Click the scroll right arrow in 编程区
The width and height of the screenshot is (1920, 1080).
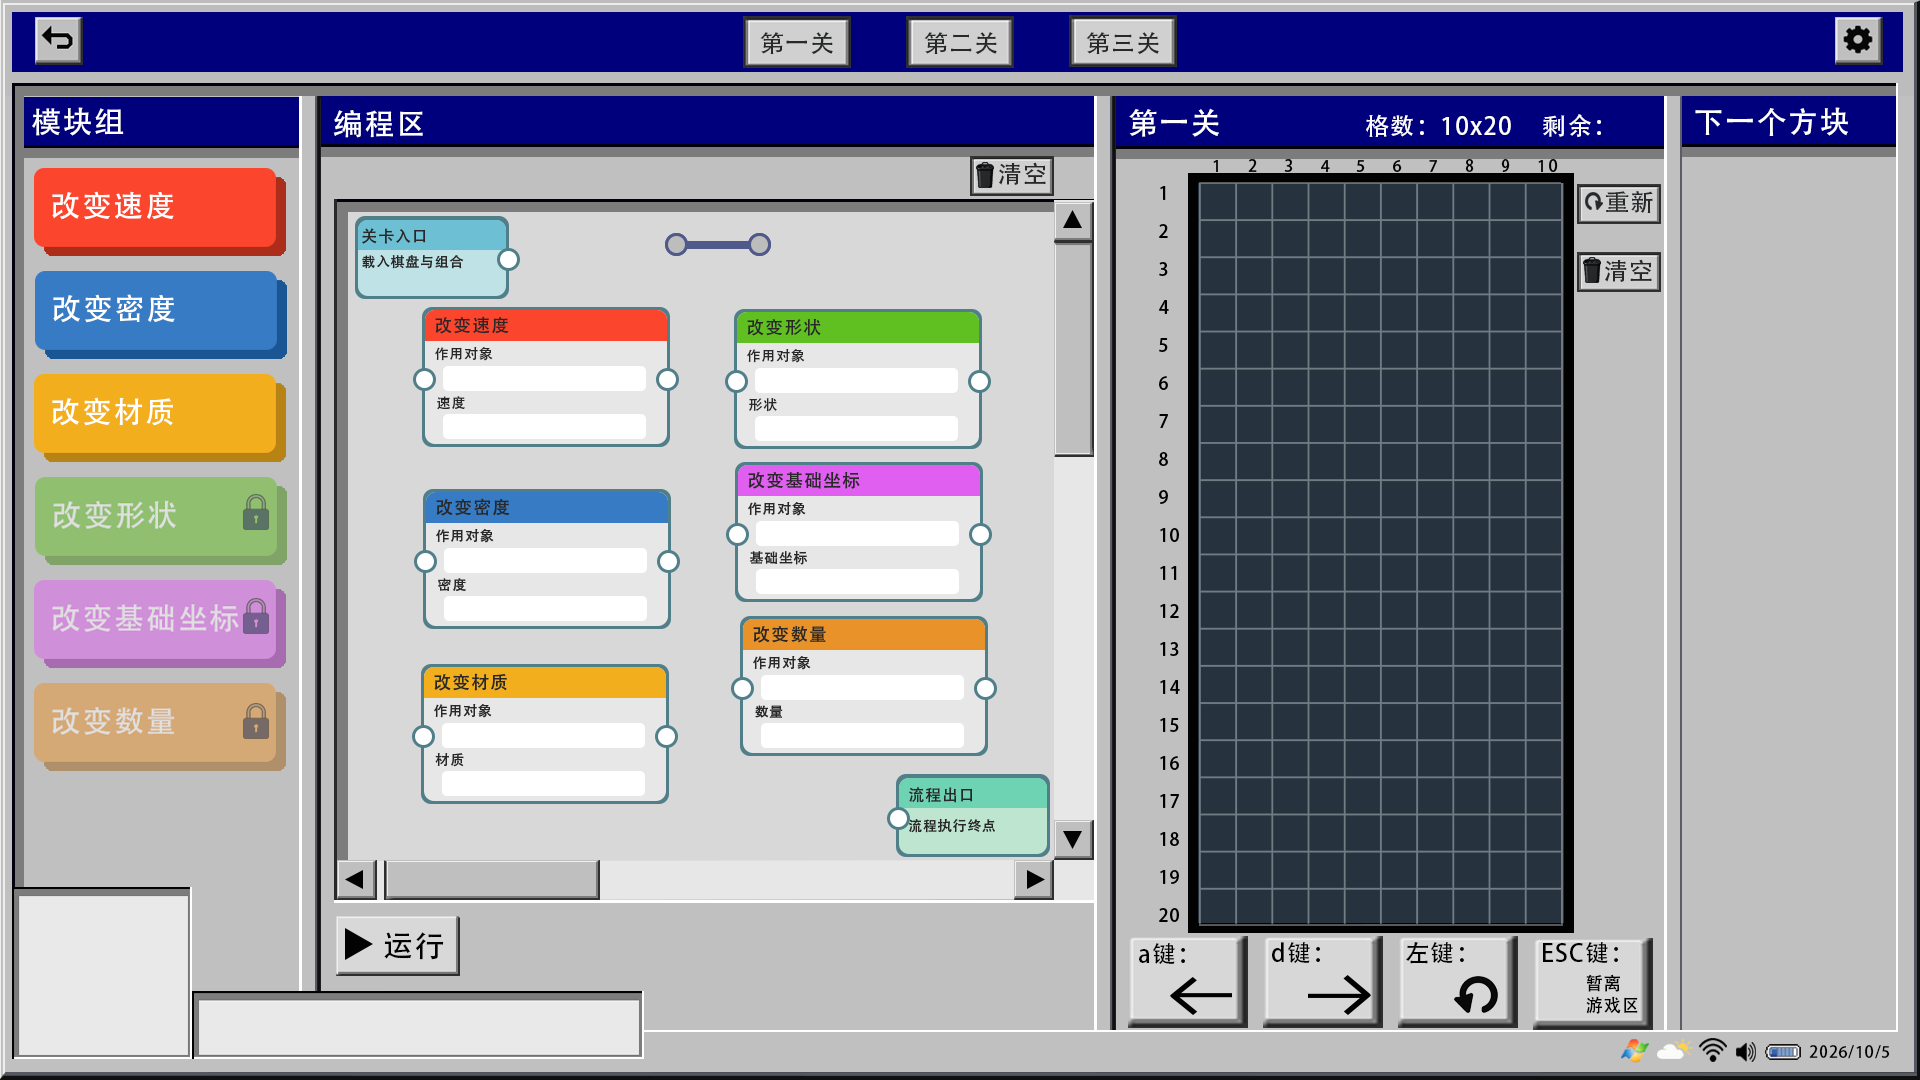coord(1034,880)
